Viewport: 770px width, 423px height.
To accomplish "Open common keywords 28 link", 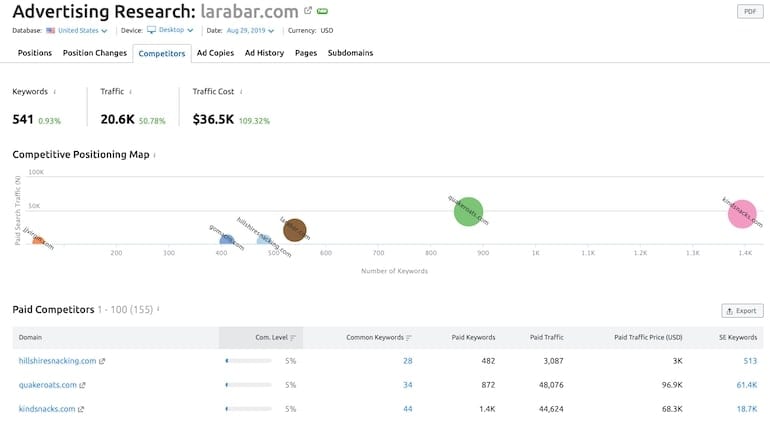I will tap(408, 361).
